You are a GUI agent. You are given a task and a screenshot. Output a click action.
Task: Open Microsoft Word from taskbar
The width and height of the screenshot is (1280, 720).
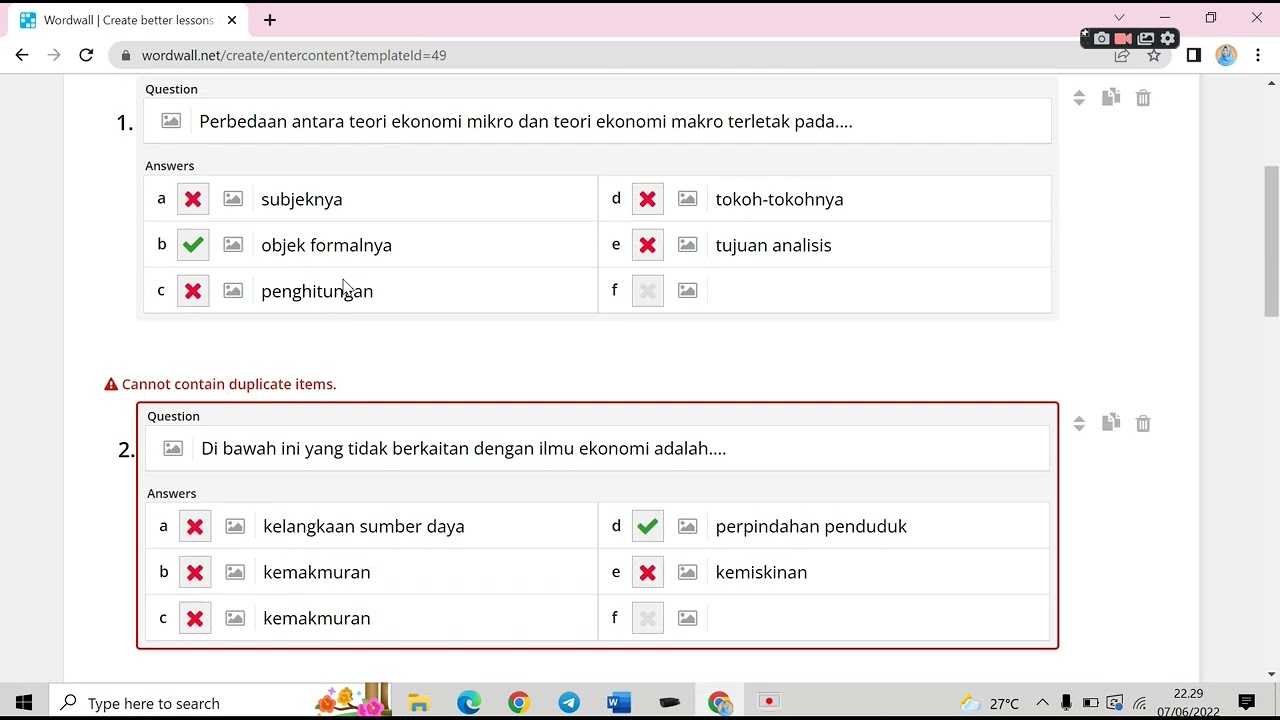point(619,703)
